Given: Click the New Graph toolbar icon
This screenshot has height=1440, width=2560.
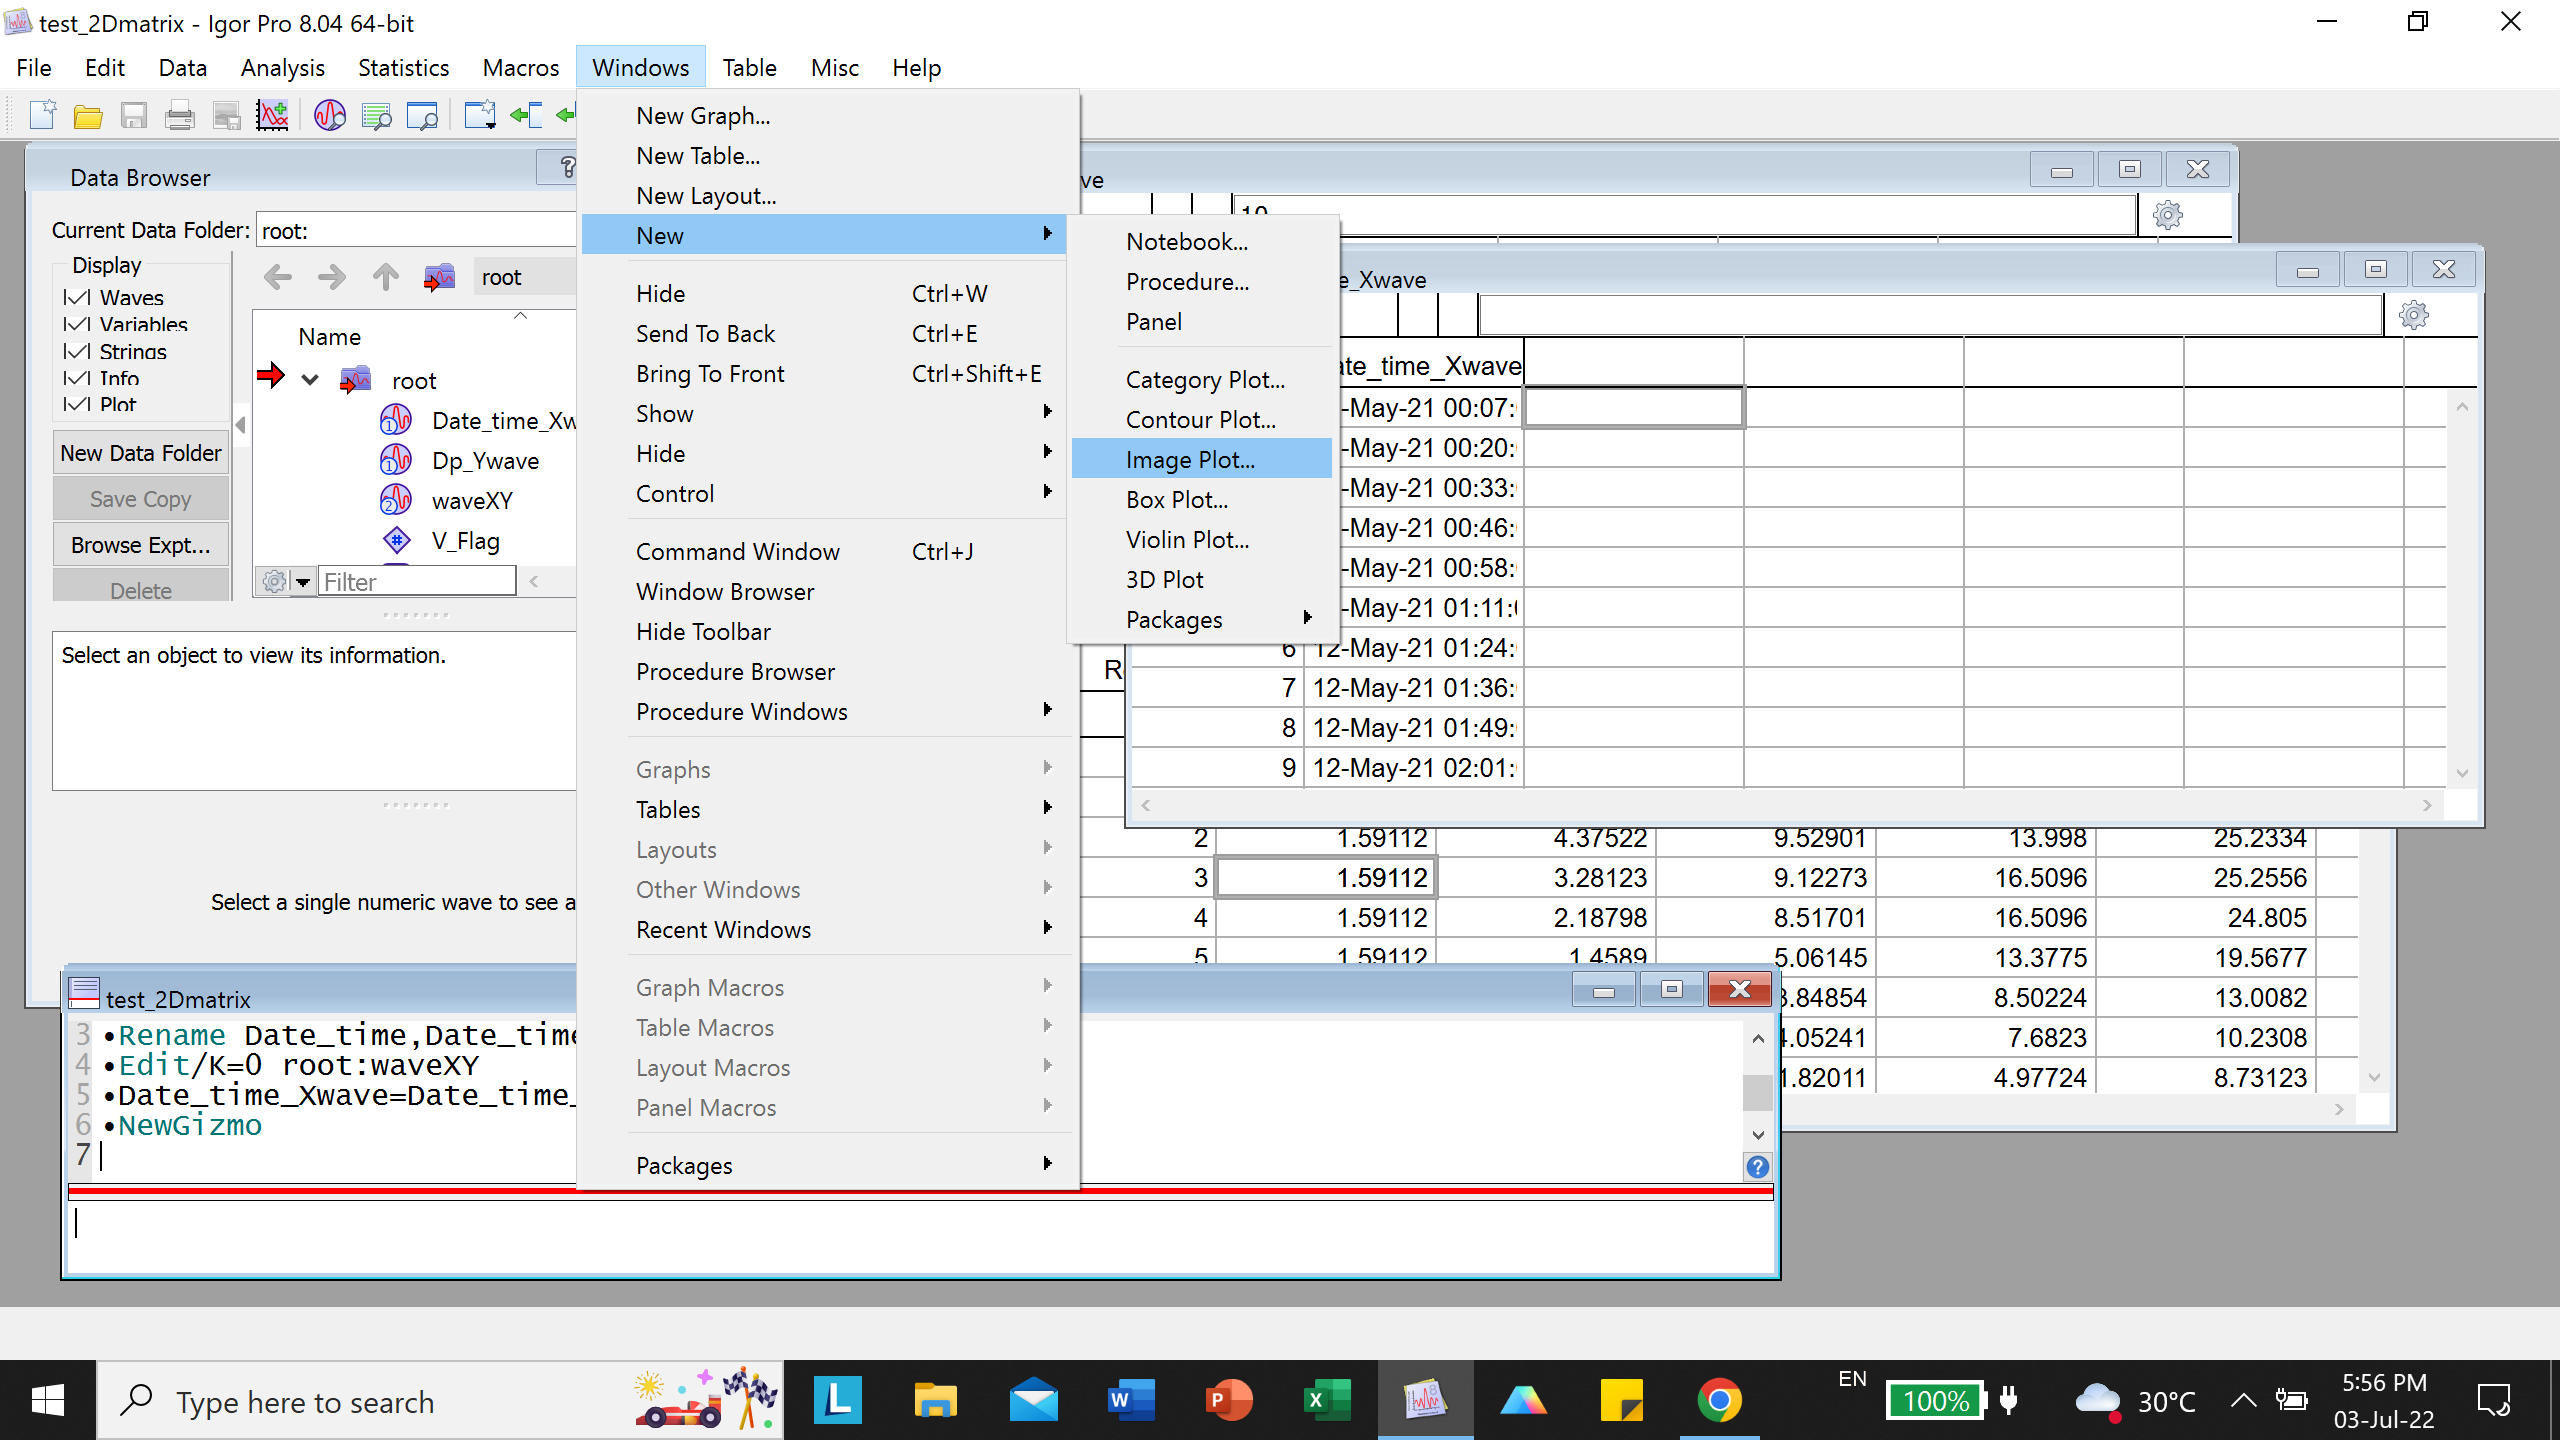Looking at the screenshot, I should (273, 114).
